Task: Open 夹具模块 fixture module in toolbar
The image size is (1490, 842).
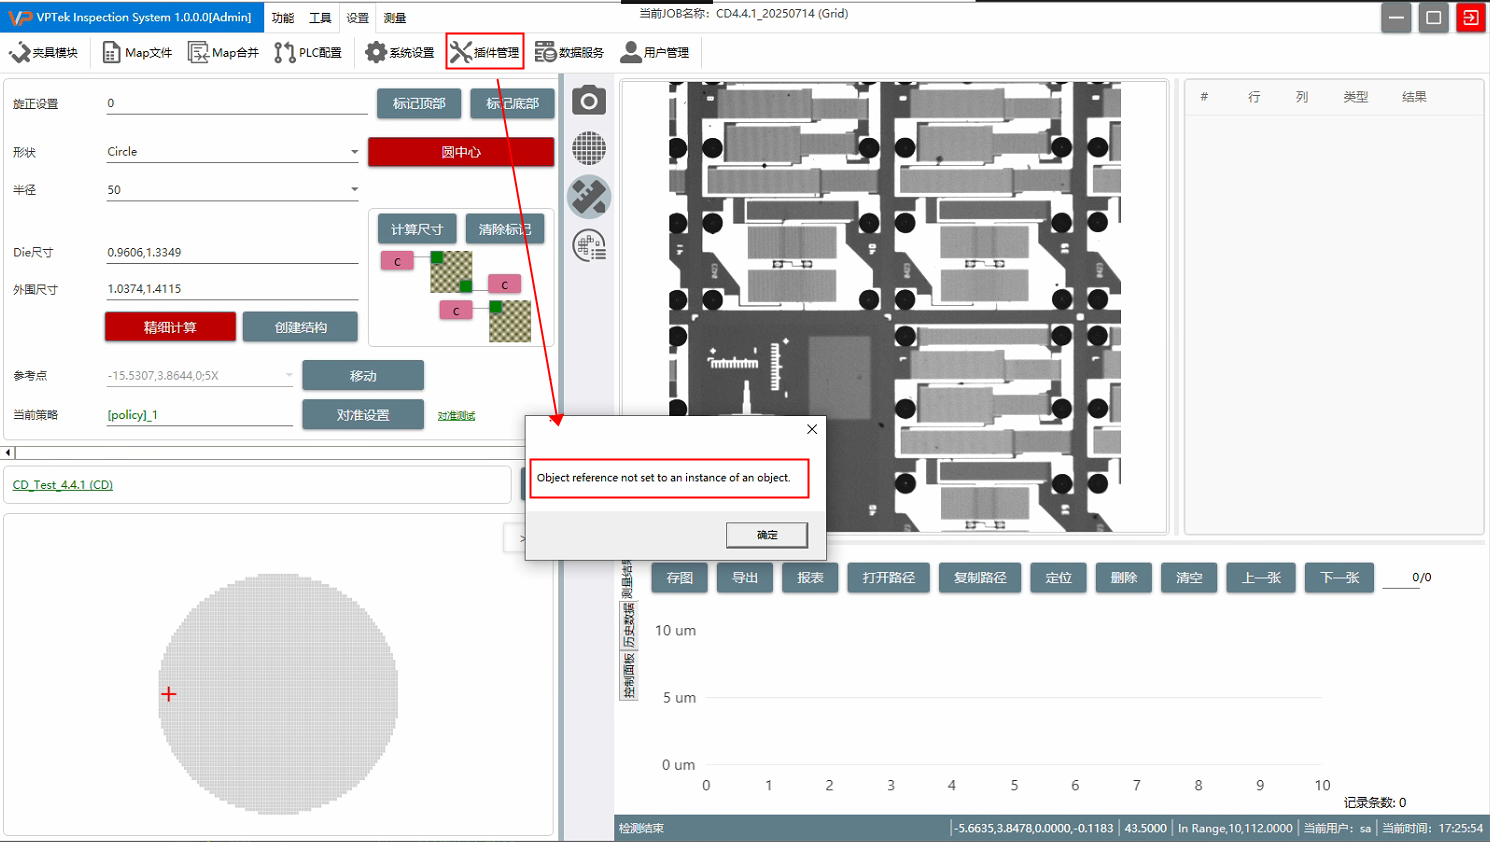Action: click(44, 52)
